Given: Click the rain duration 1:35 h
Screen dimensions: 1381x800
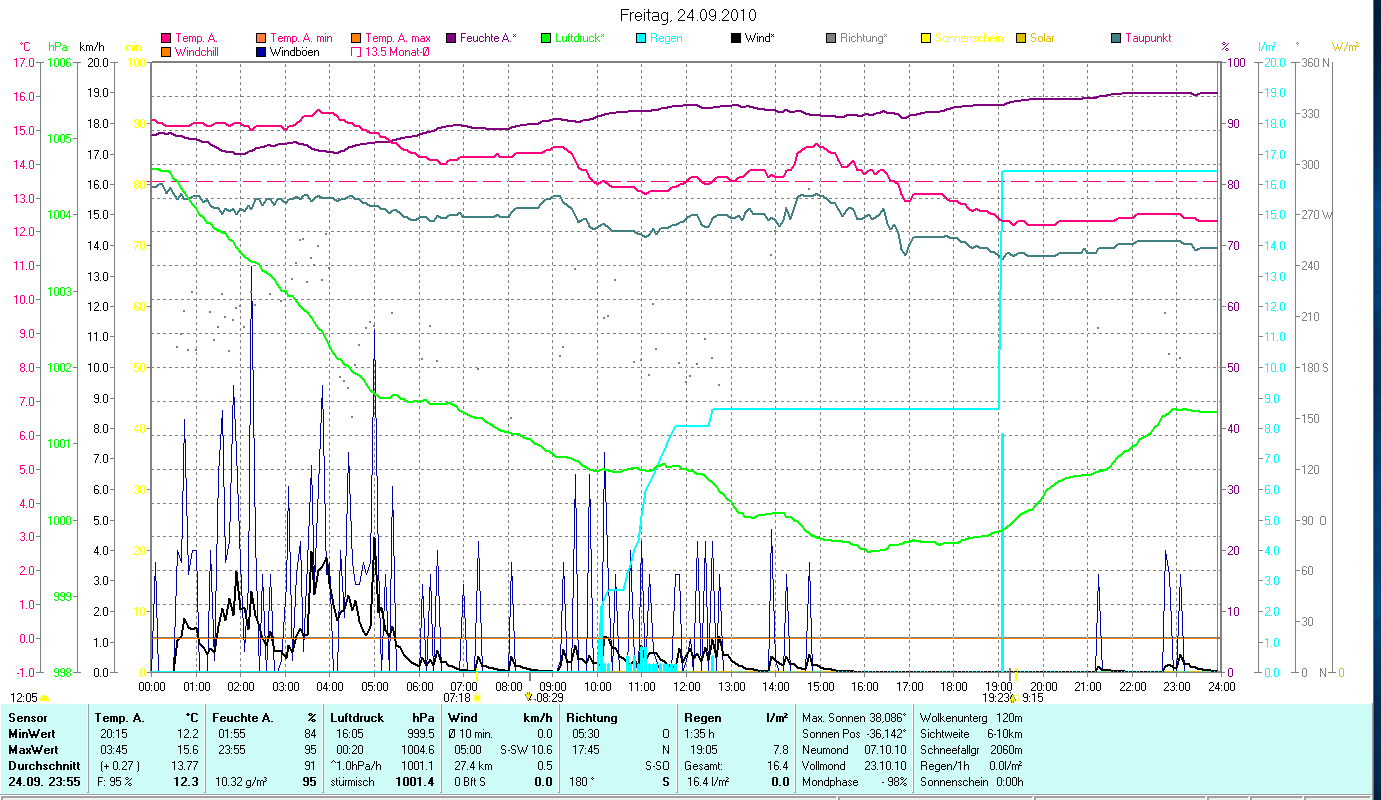Looking at the screenshot, I should pos(700,734).
